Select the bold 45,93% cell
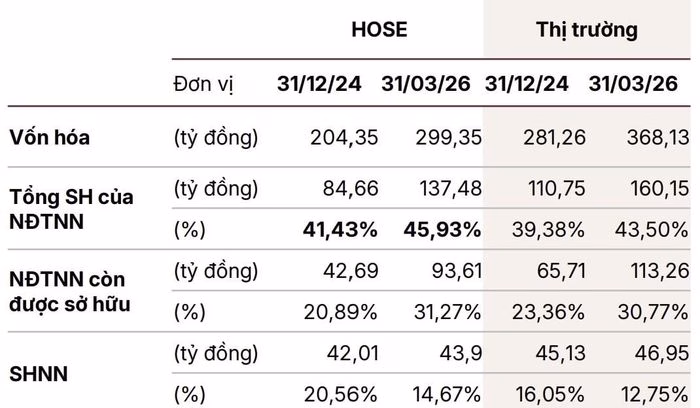Viewport: 700px width, 408px height. (x=442, y=230)
